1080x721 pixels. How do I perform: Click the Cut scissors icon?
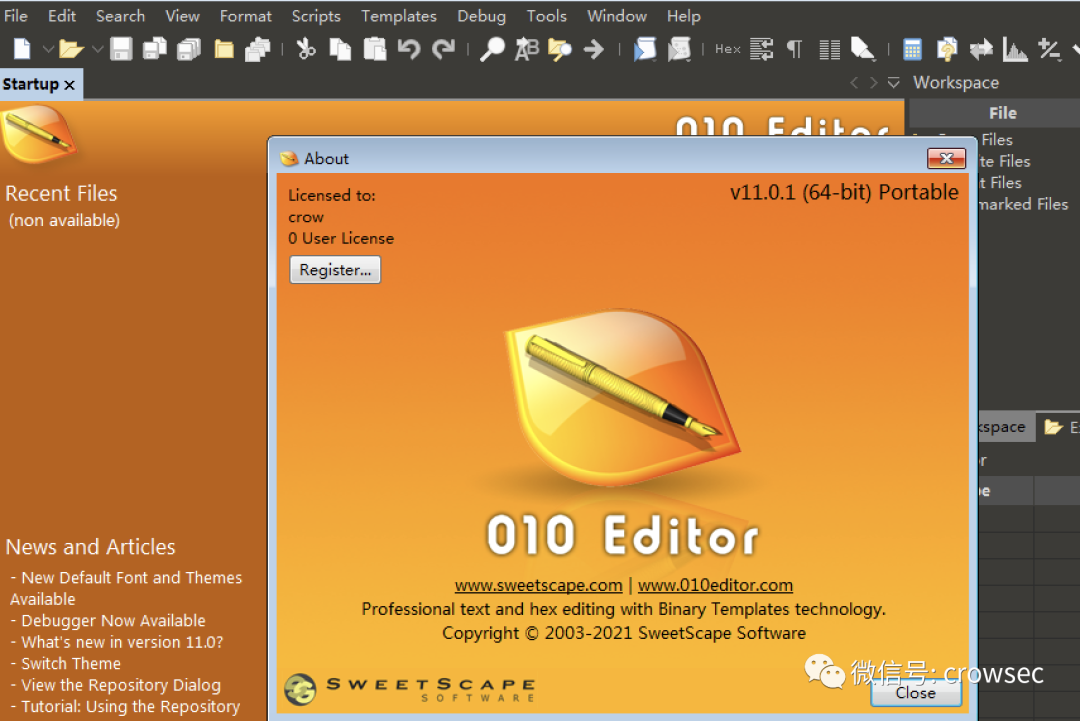click(305, 49)
